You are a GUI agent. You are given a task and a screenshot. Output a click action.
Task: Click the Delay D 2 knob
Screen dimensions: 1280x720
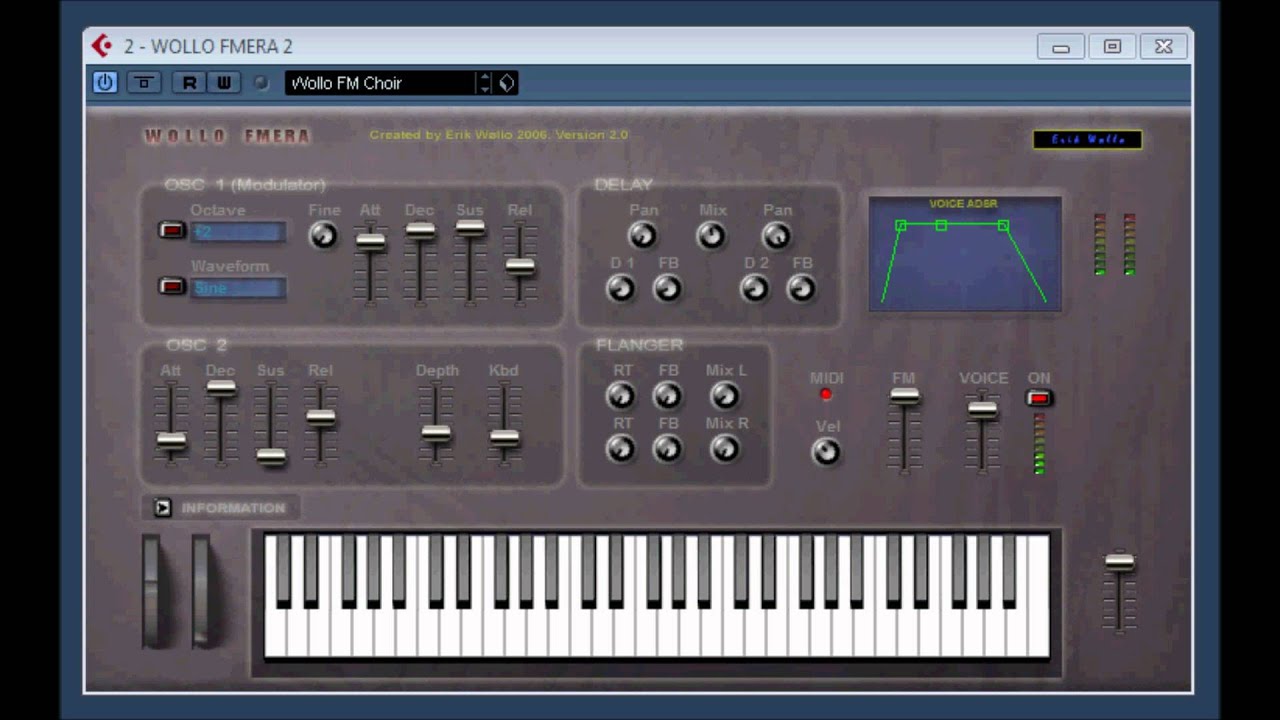754,289
